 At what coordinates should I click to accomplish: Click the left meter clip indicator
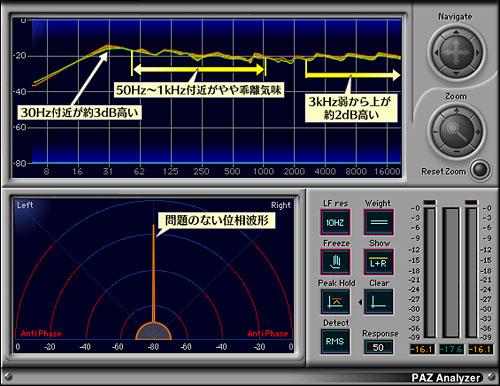click(430, 202)
